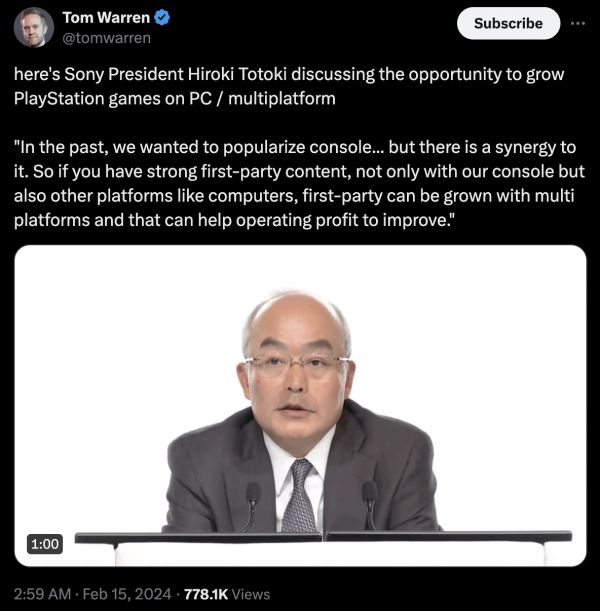Open the three-dot more options menu
The image size is (600, 611).
coord(577,23)
